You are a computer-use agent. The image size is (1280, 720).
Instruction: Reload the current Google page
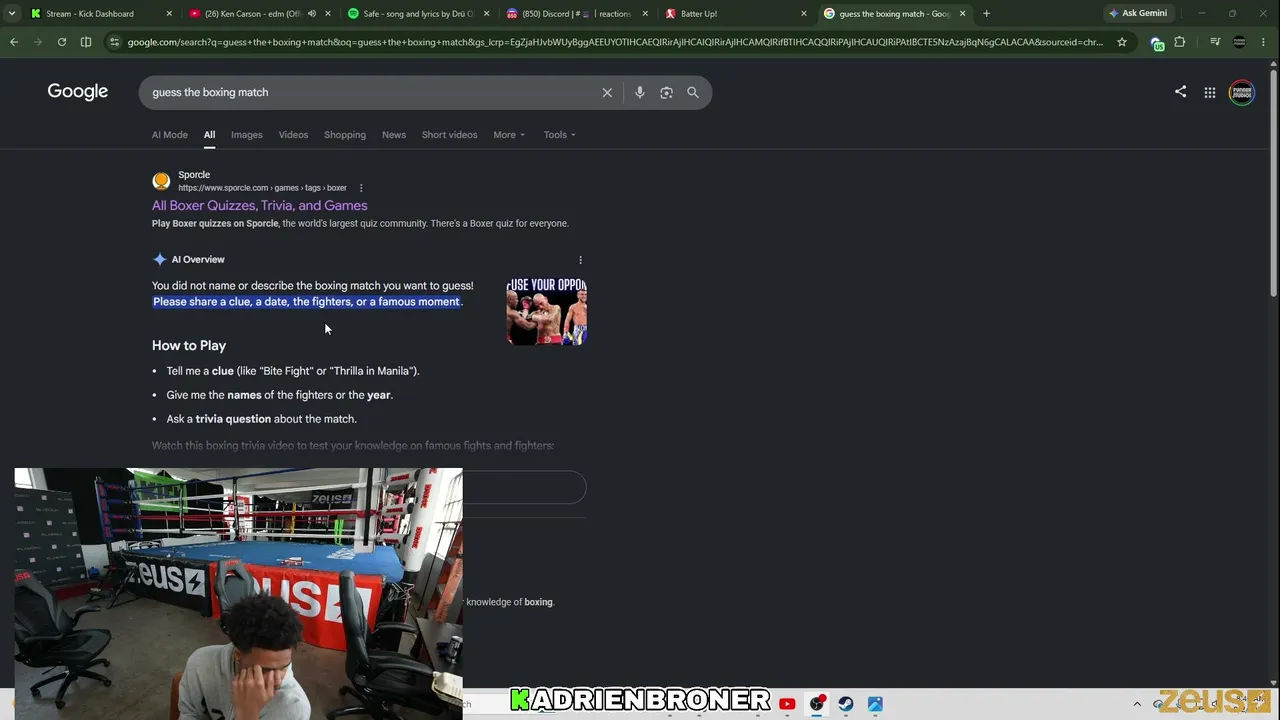pyautogui.click(x=62, y=42)
